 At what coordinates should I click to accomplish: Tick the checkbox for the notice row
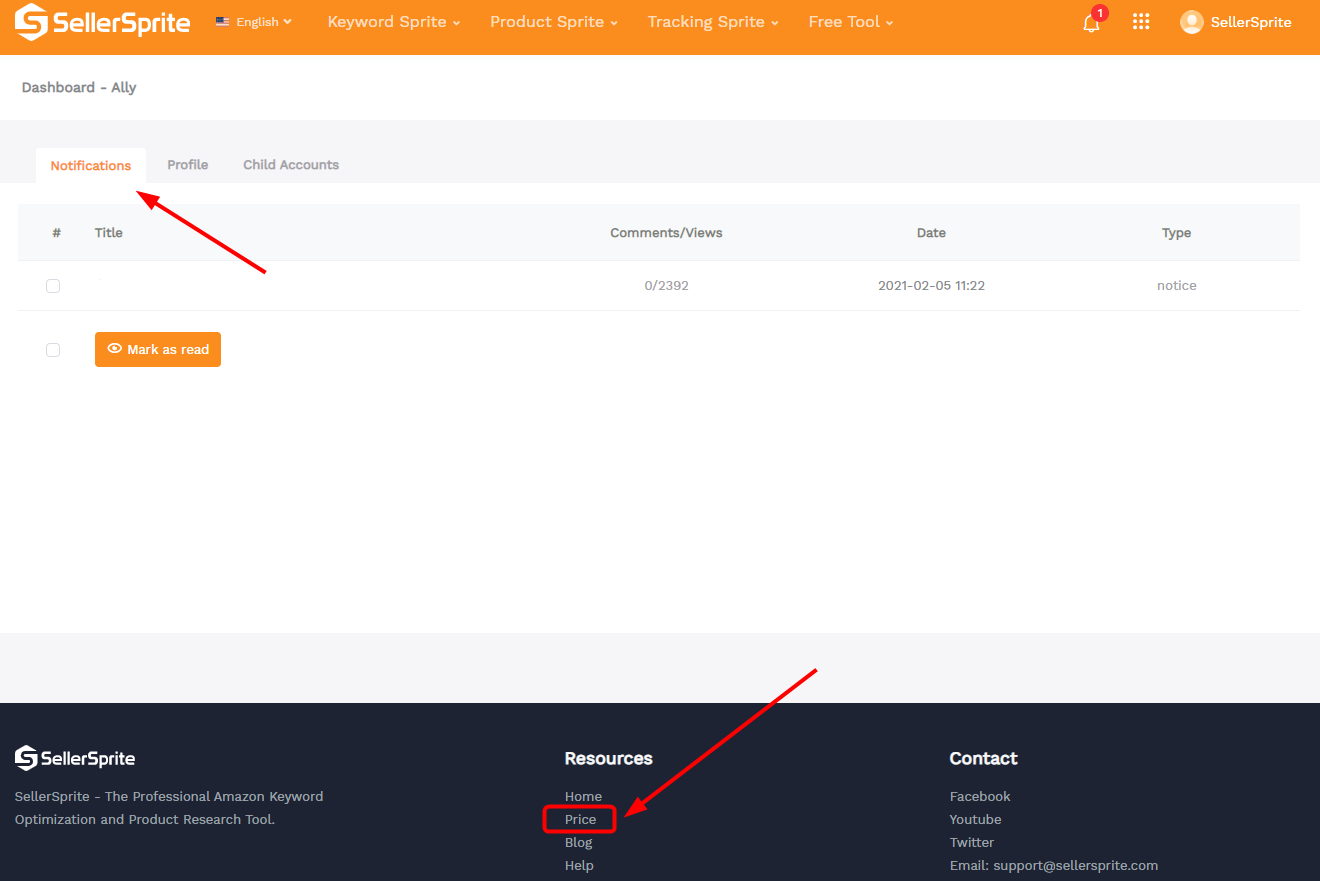53,286
